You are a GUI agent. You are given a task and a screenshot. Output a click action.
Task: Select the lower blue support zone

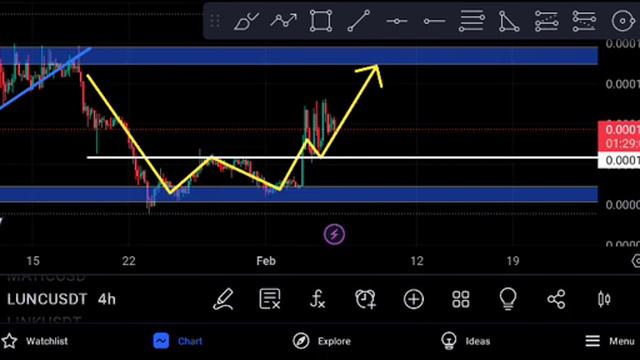(299, 195)
